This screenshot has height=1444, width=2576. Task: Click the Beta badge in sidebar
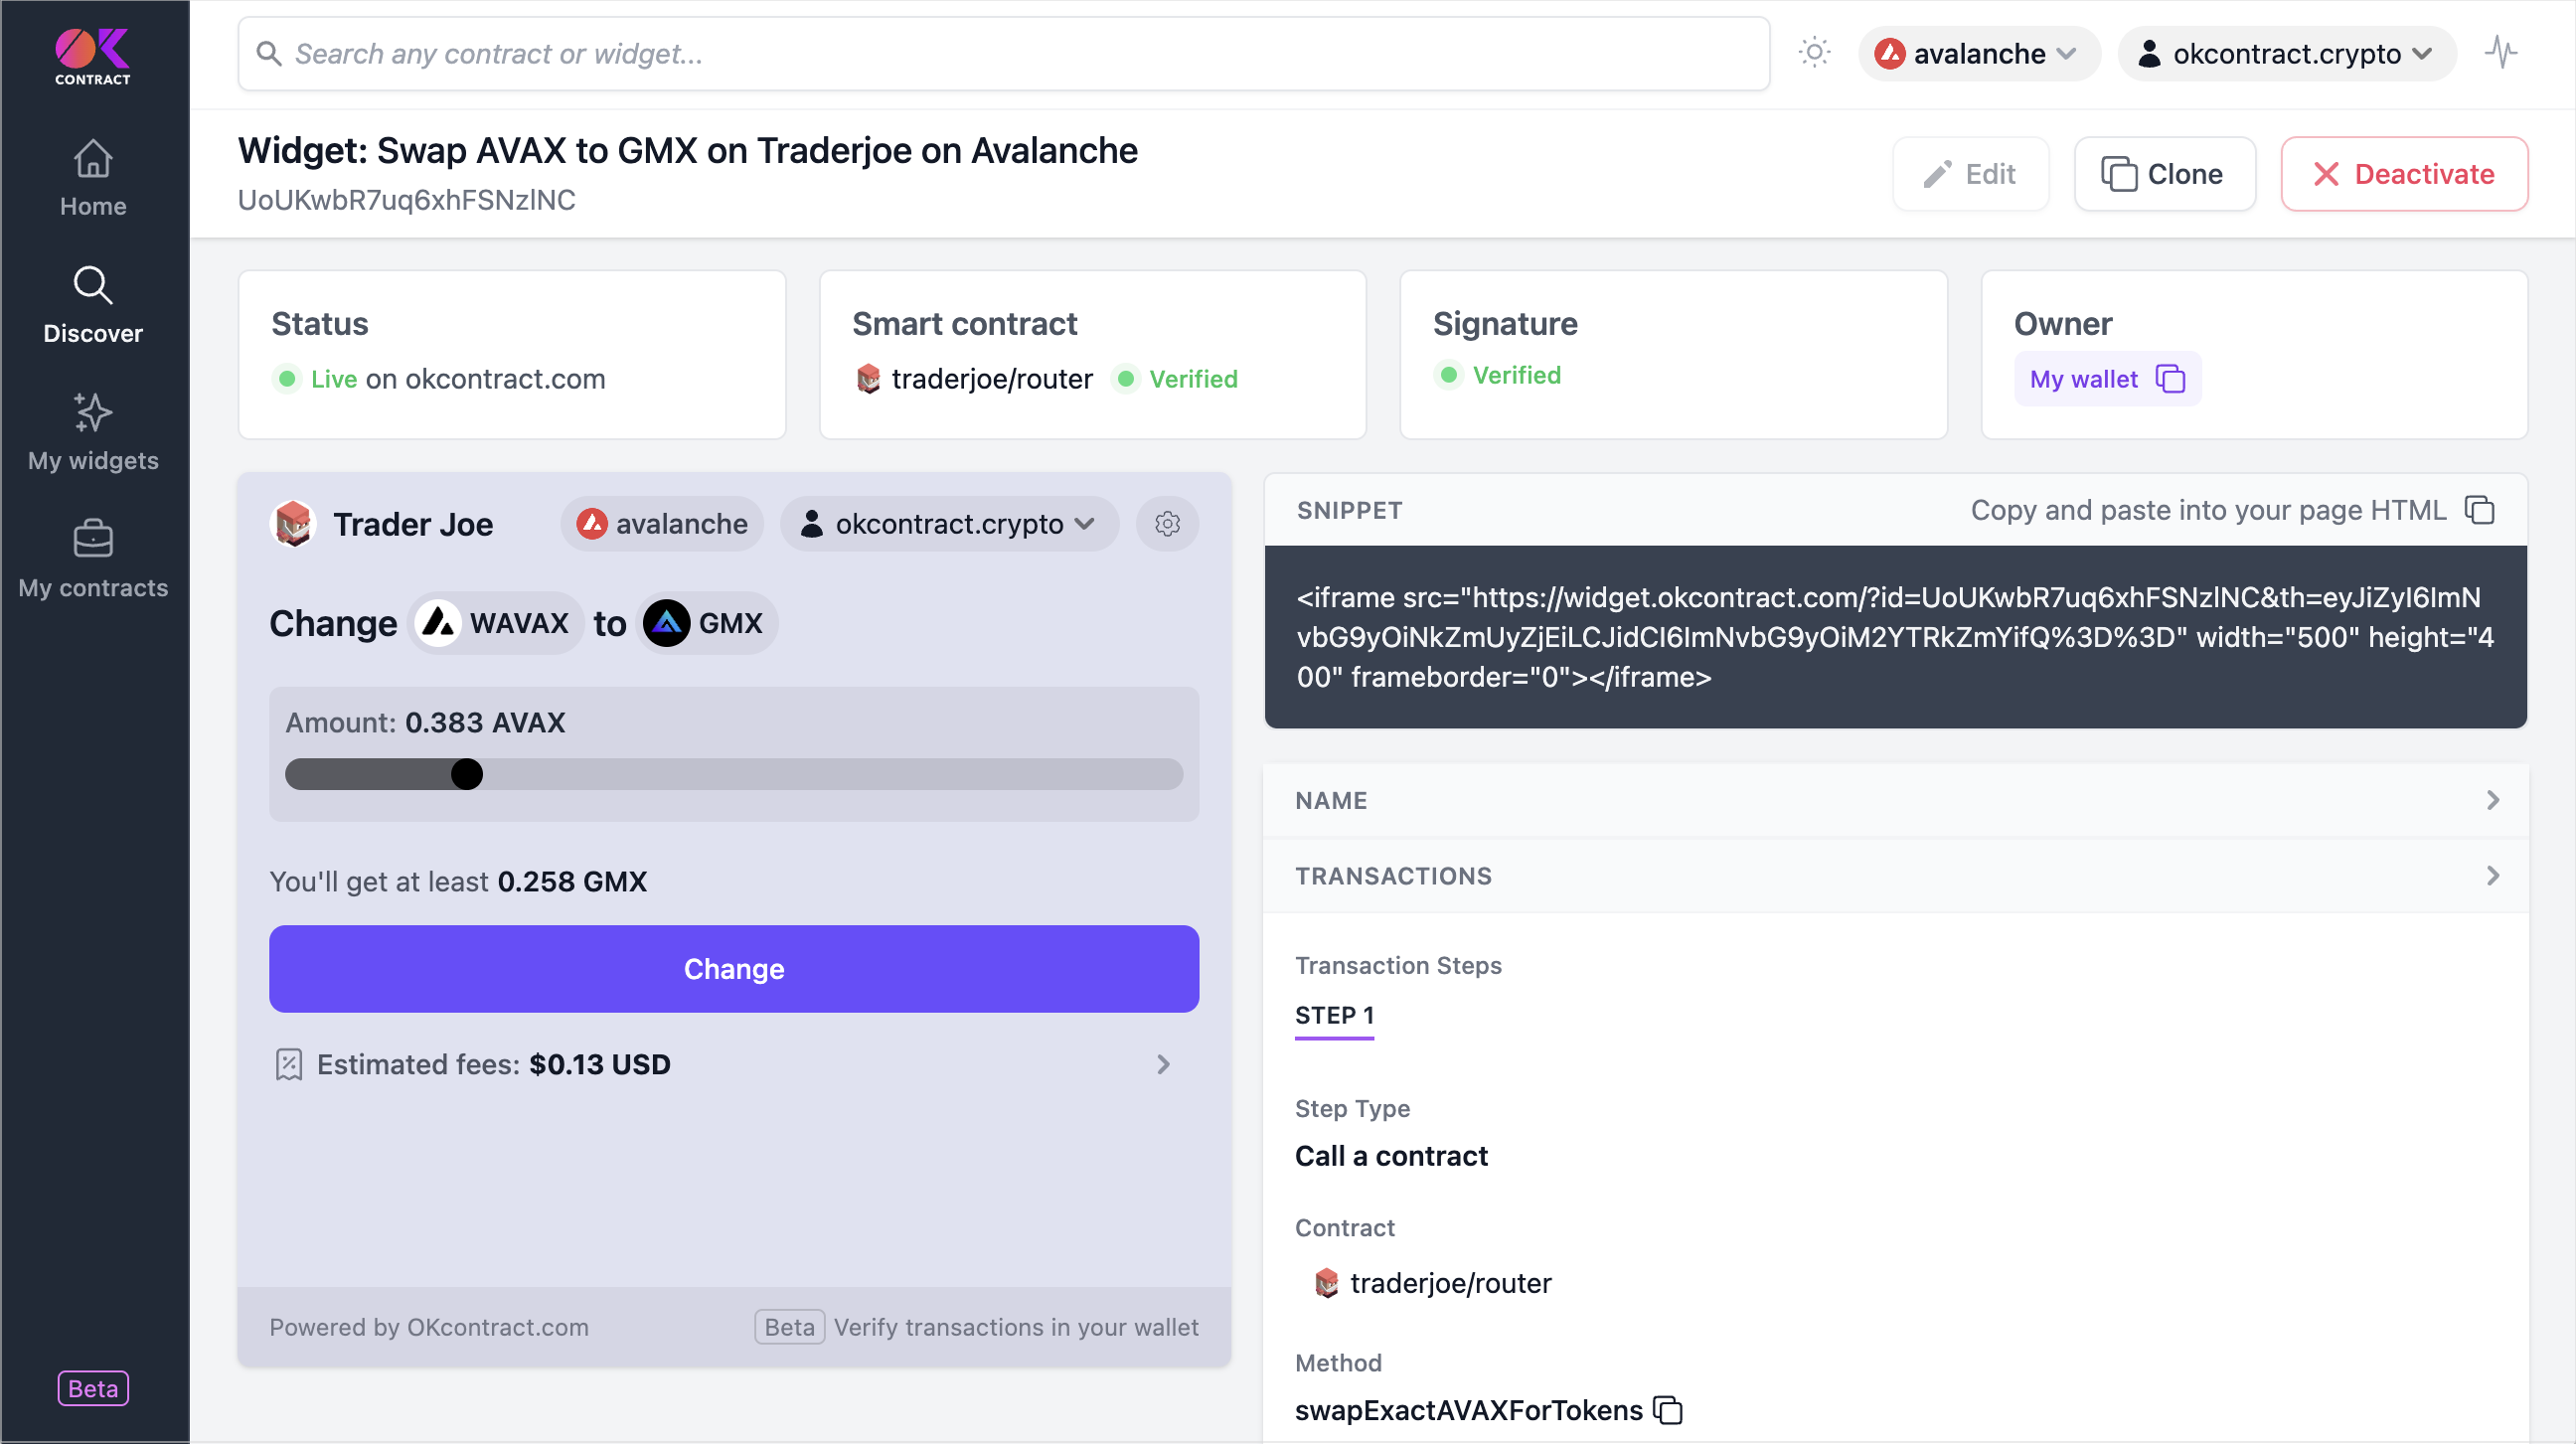pos(93,1388)
